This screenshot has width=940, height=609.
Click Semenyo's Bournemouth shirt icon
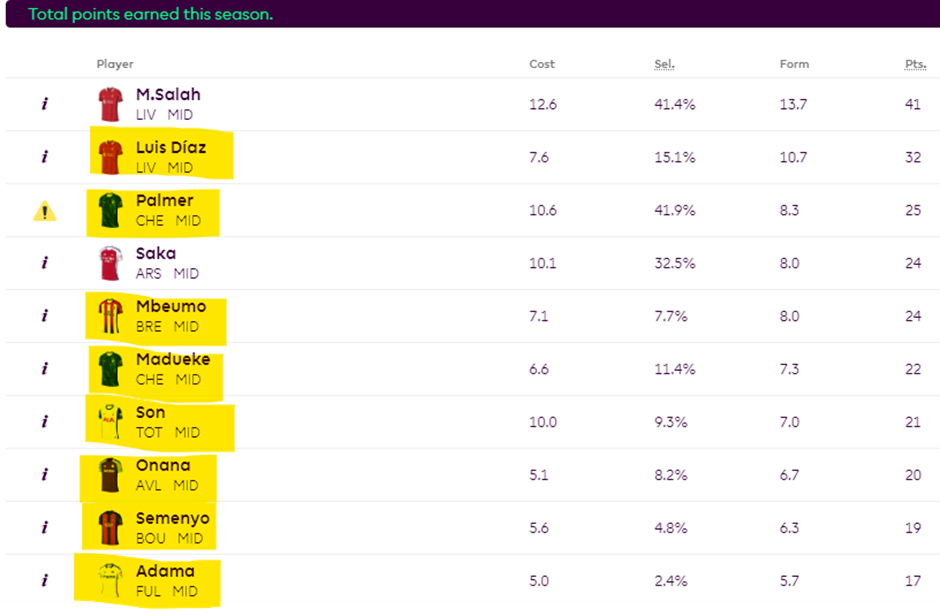point(110,527)
